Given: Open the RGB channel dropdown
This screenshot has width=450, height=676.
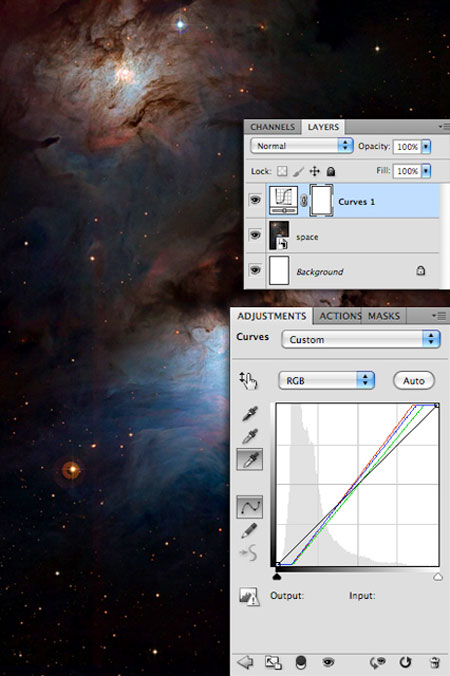Looking at the screenshot, I should tap(326, 380).
